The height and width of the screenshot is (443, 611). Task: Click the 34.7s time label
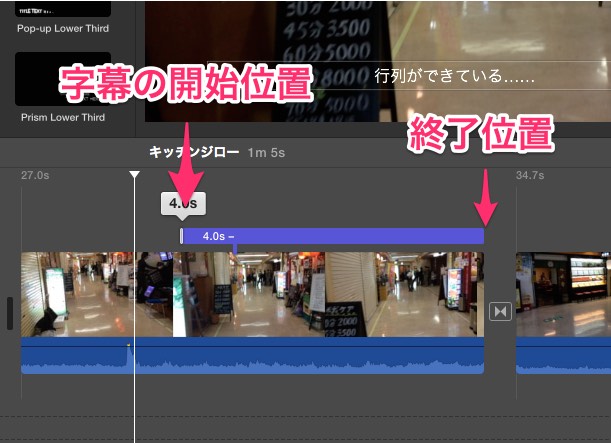(530, 175)
